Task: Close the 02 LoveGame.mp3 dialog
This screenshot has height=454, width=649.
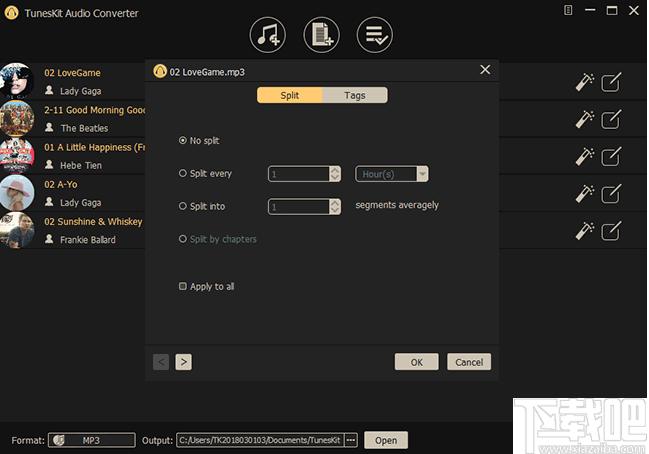Action: tap(485, 70)
